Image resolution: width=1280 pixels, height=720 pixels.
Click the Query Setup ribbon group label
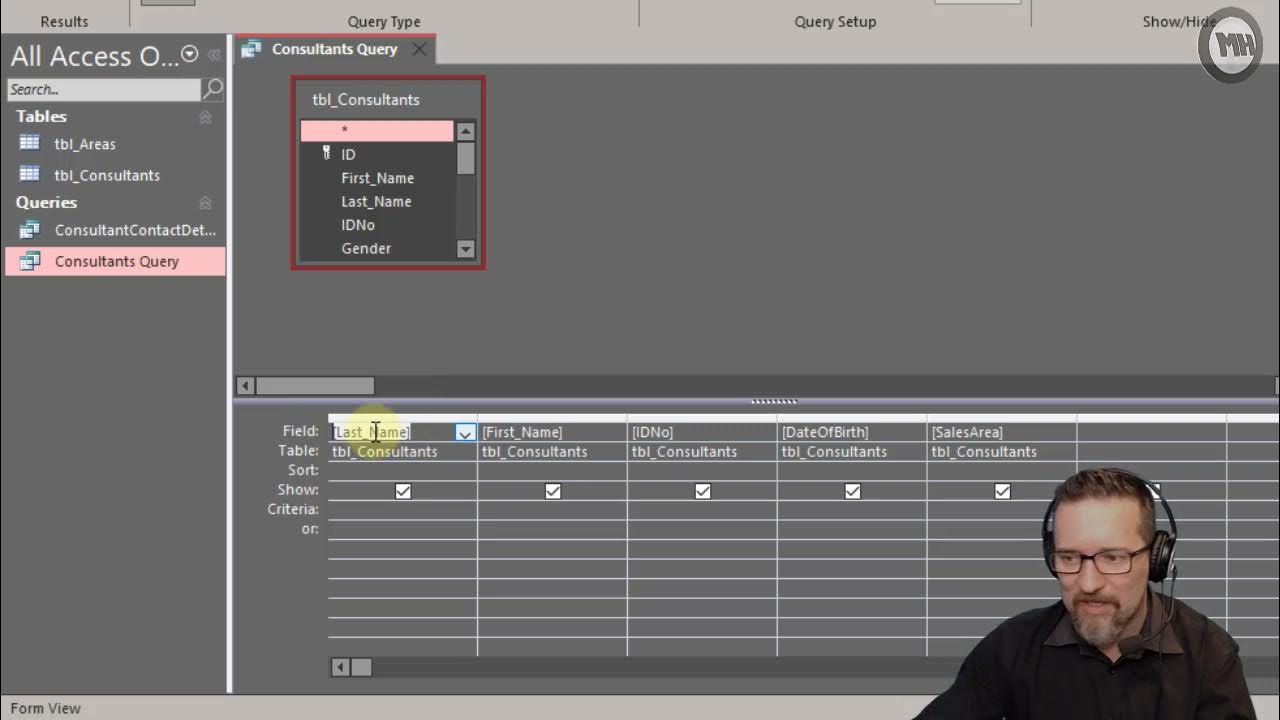point(835,21)
